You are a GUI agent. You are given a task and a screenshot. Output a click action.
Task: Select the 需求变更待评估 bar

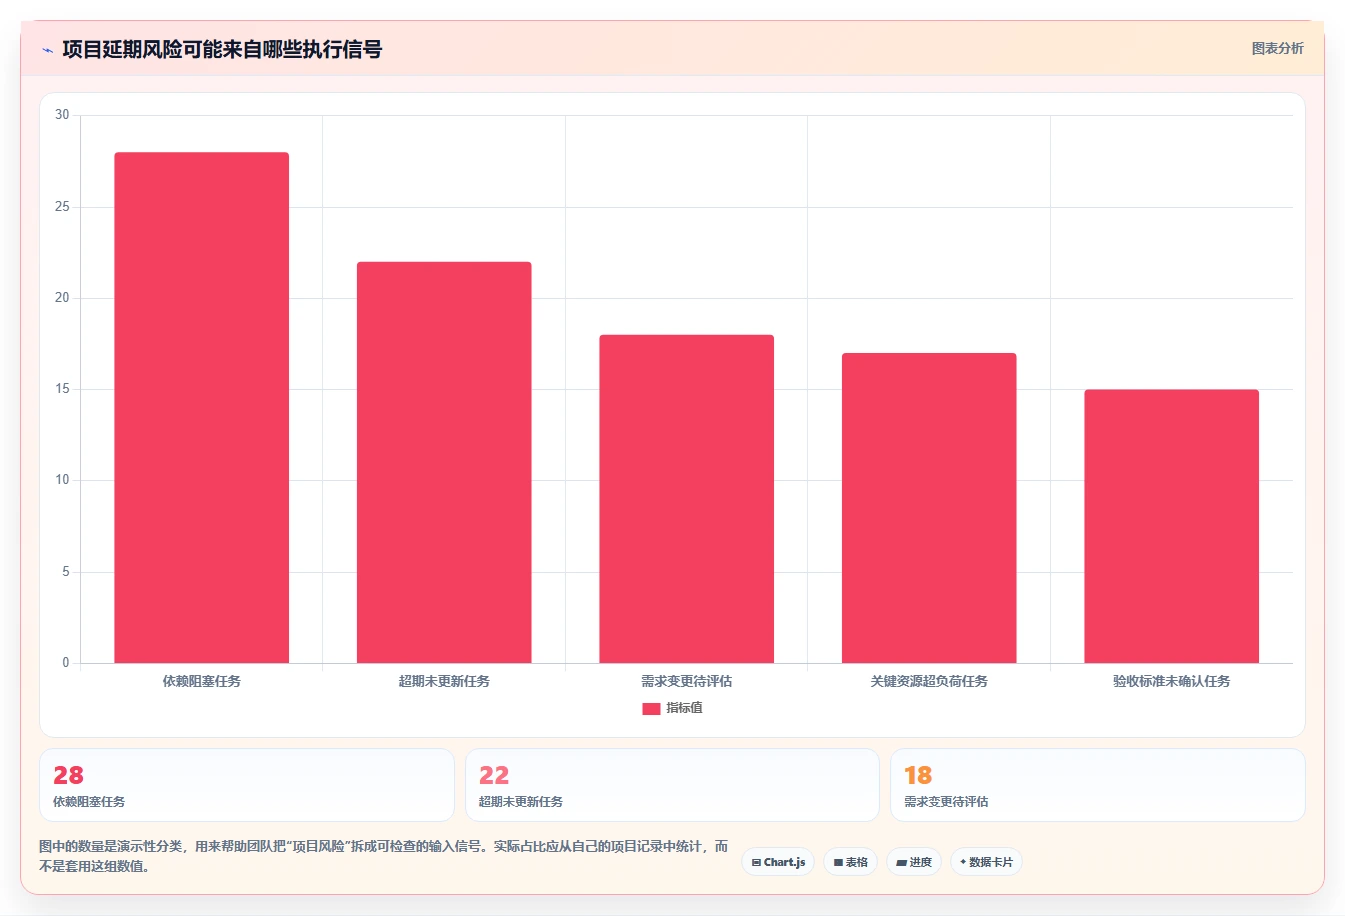[x=687, y=499]
